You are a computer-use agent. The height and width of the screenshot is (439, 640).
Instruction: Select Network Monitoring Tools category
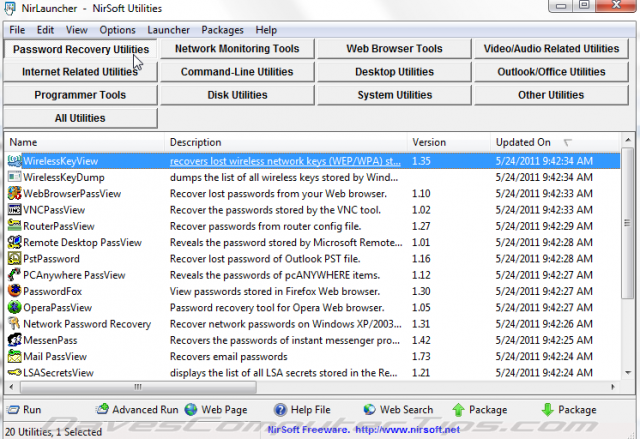click(x=237, y=49)
